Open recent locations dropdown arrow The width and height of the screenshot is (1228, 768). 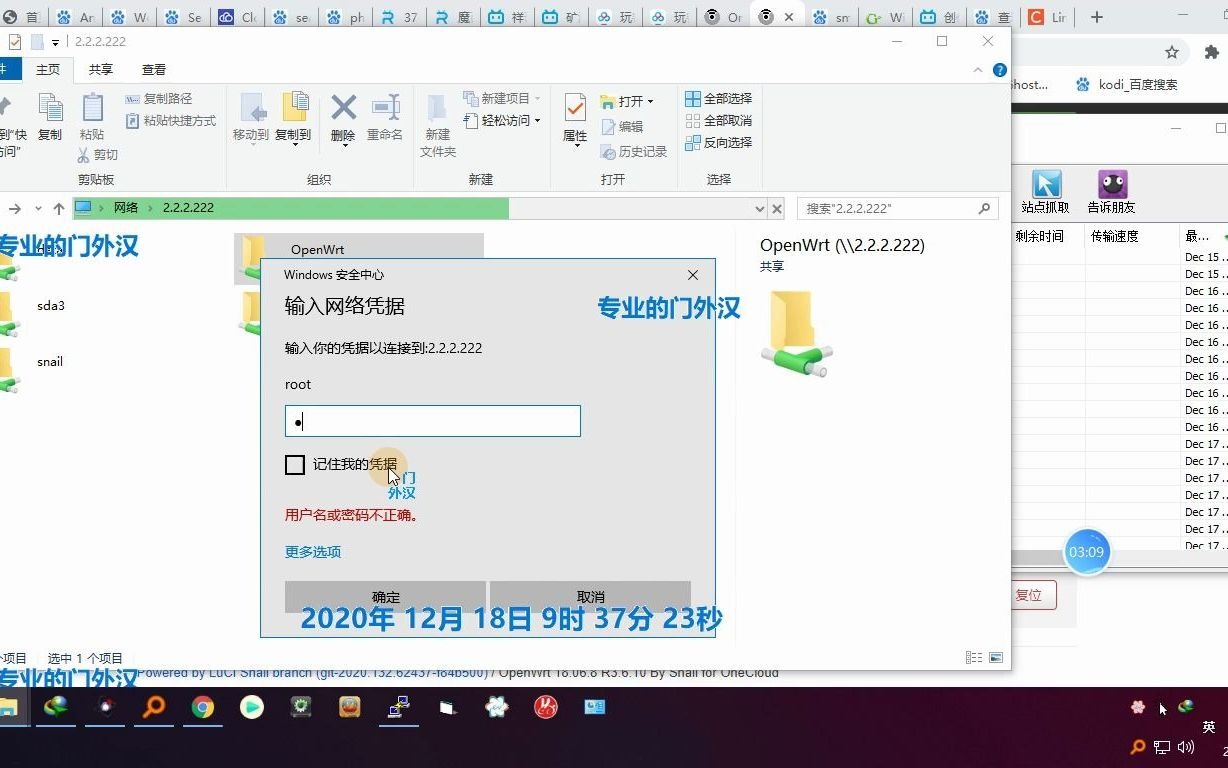point(38,208)
